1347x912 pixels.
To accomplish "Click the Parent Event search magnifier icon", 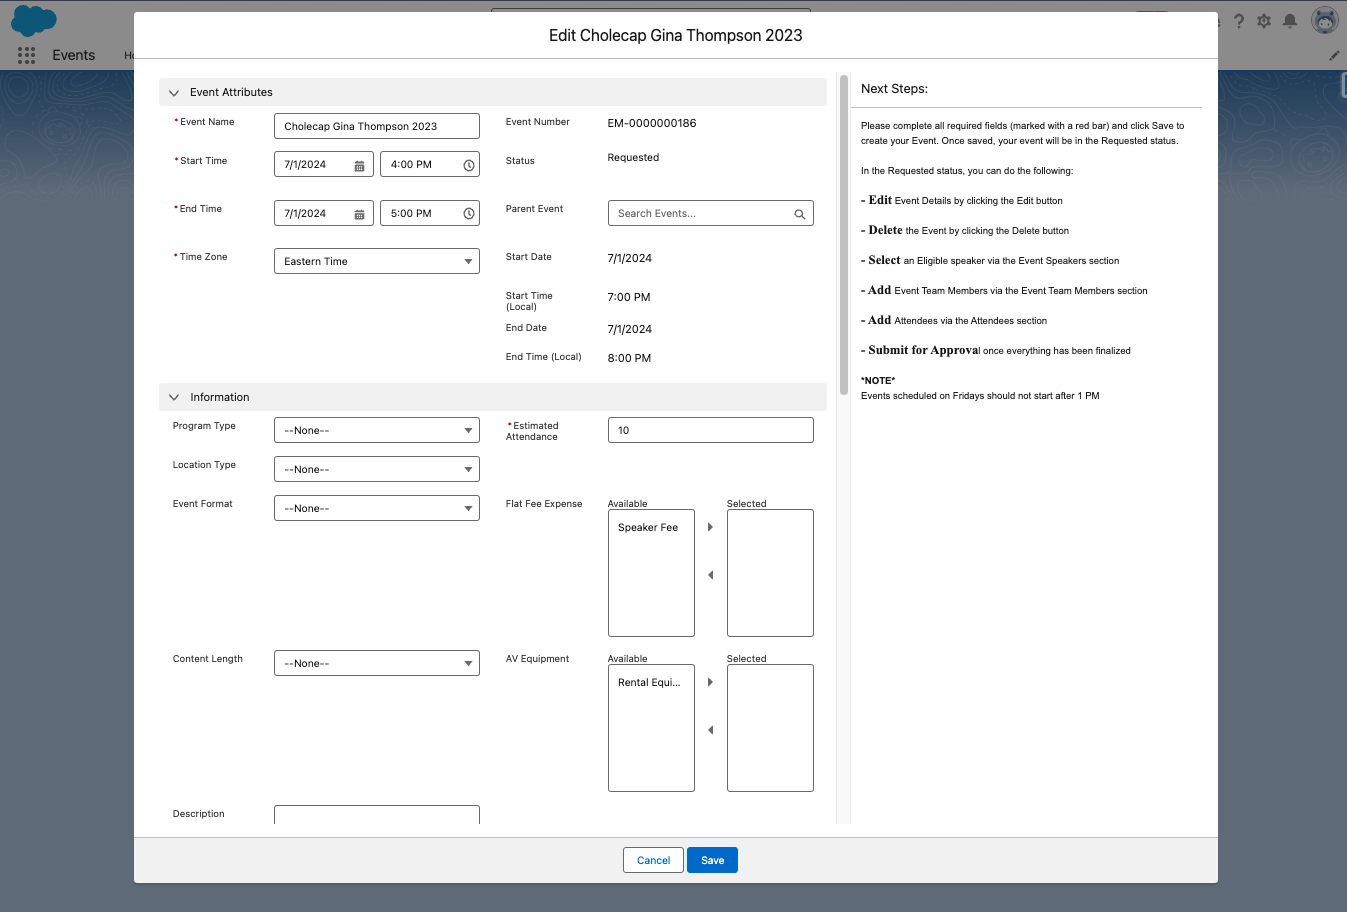I will [799, 214].
